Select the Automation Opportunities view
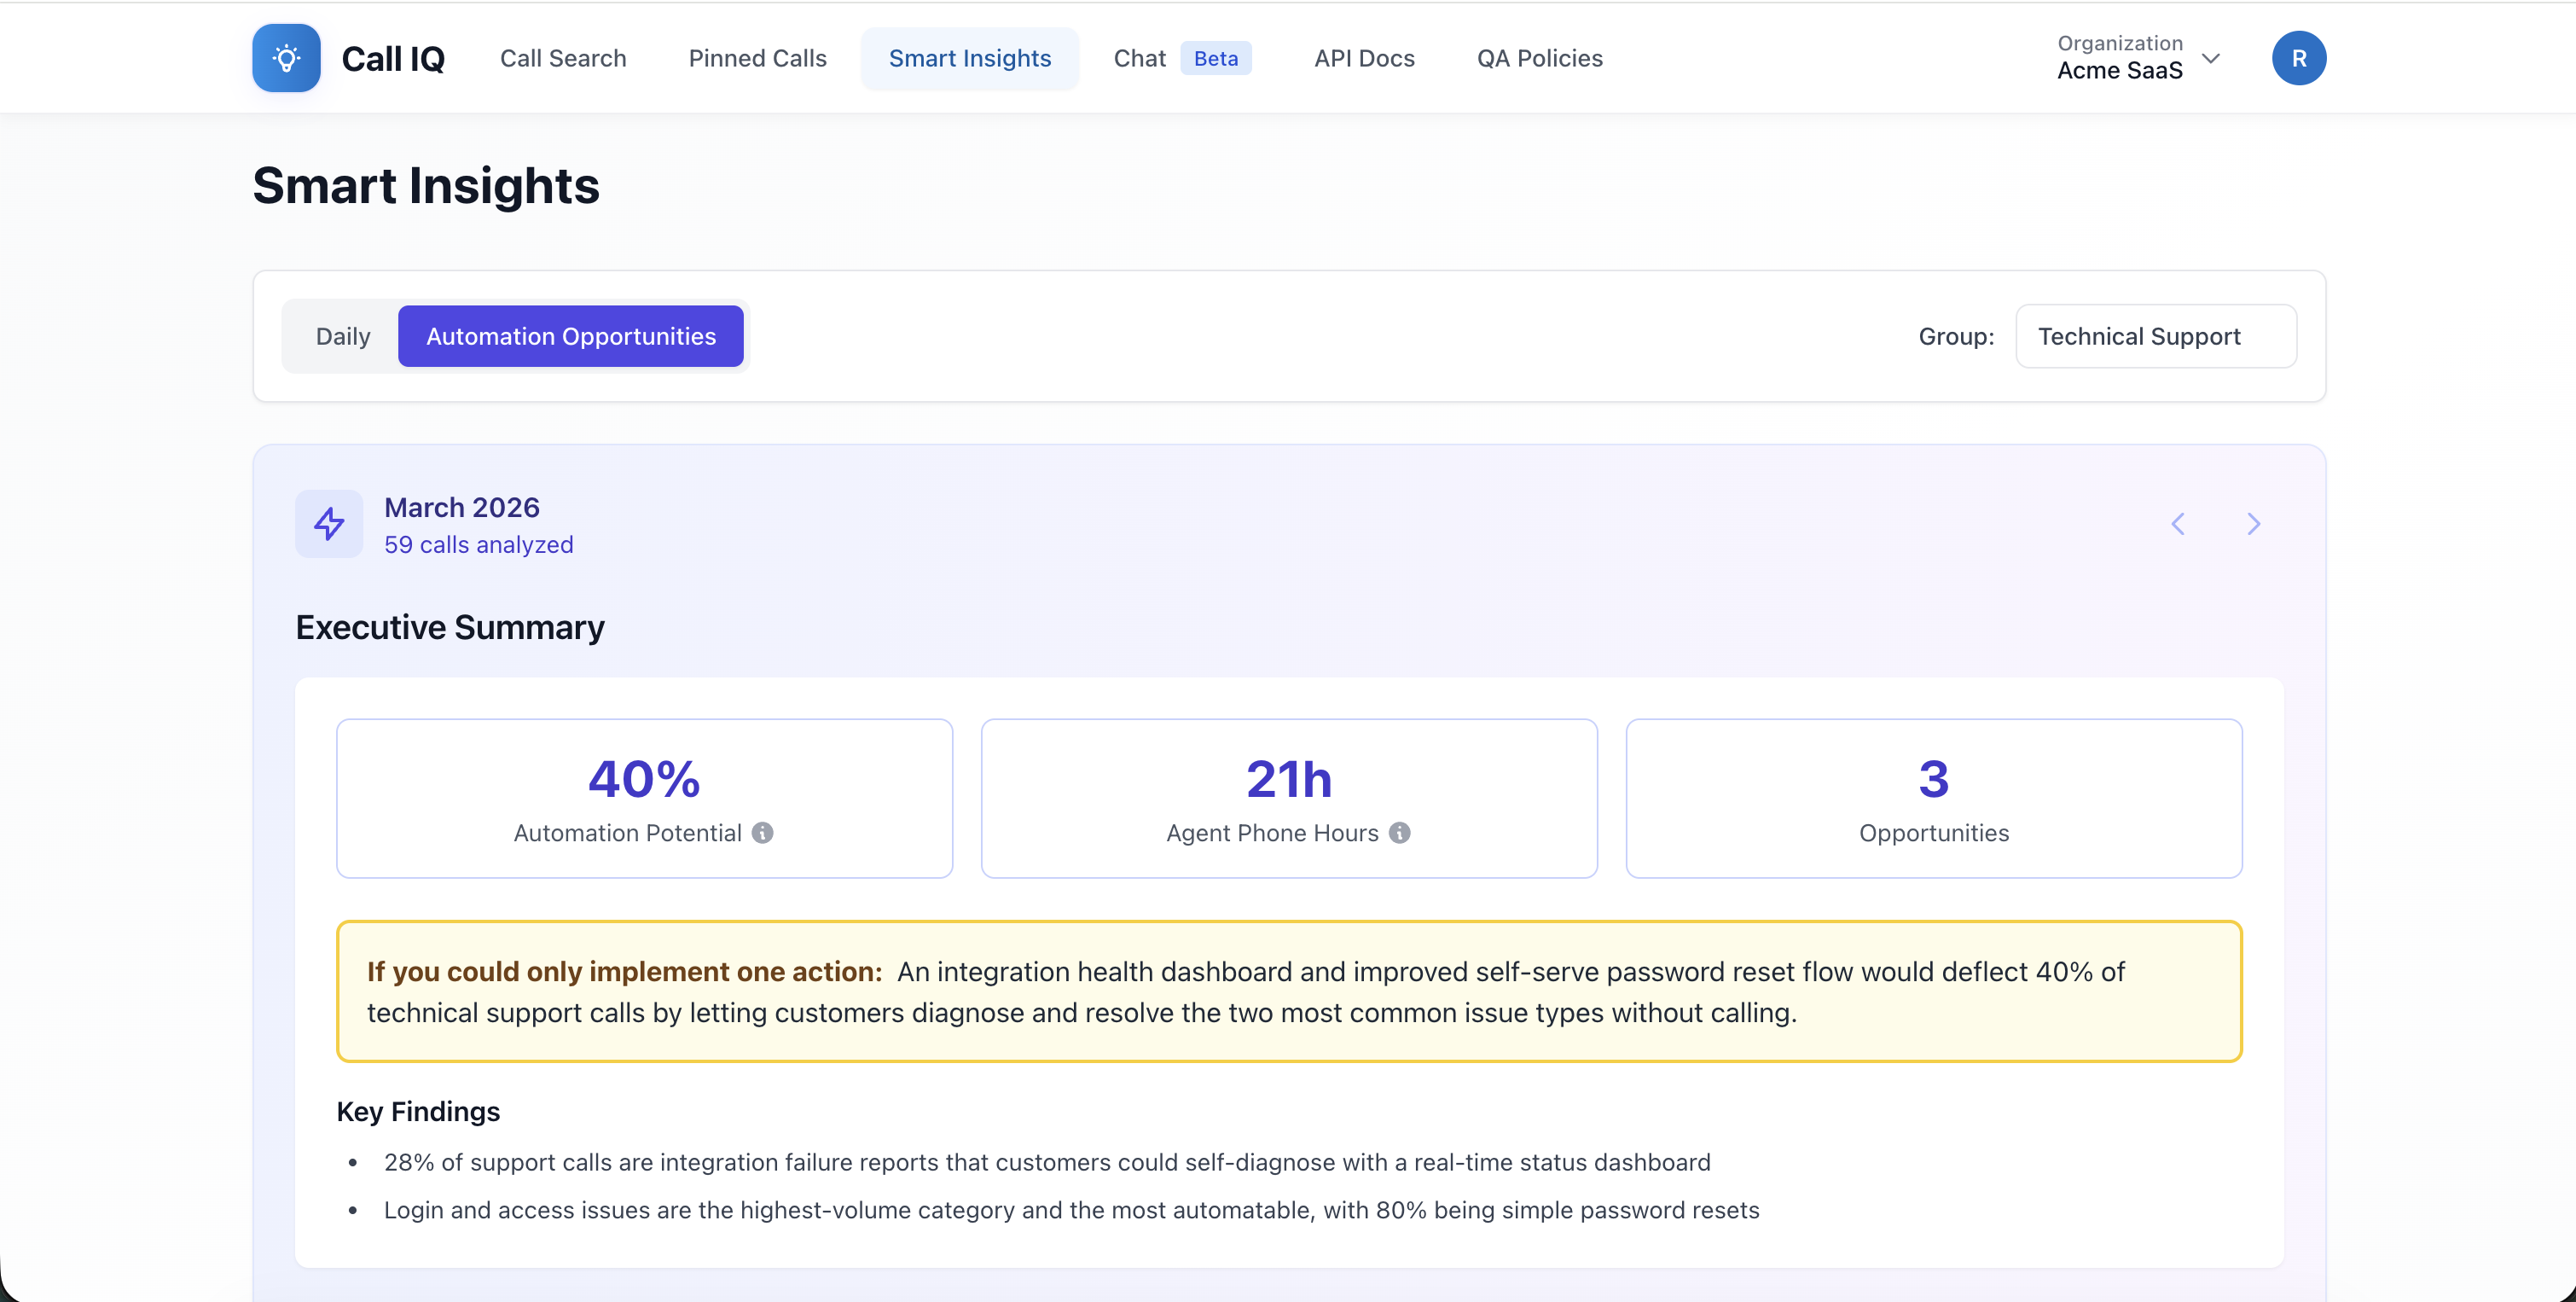 coord(570,336)
